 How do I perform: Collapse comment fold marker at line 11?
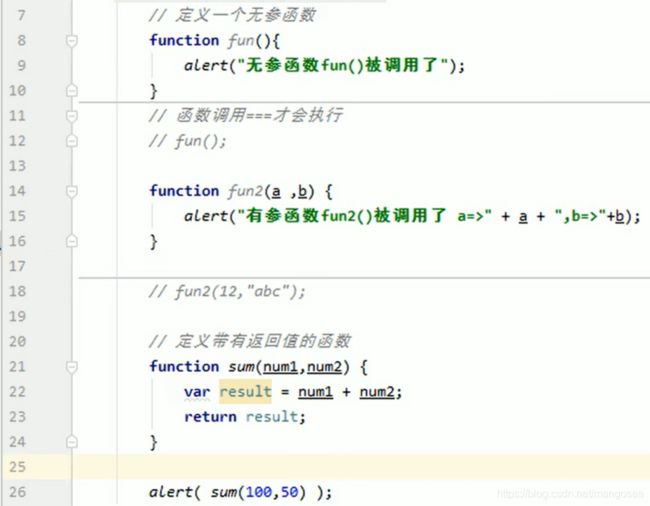pyautogui.click(x=72, y=116)
